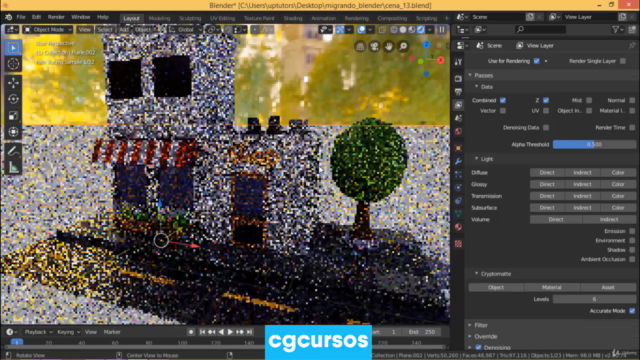640x360 pixels.
Task: Toggle Use for Rendering checkbox
Action: coord(536,61)
